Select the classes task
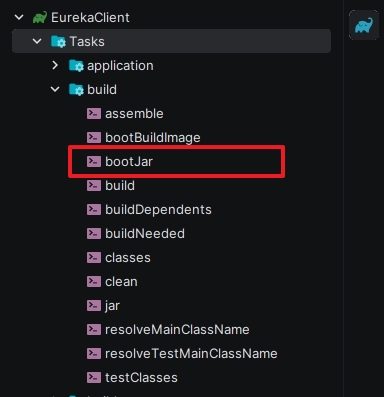Viewport: 384px width, 397px height. (x=128, y=258)
